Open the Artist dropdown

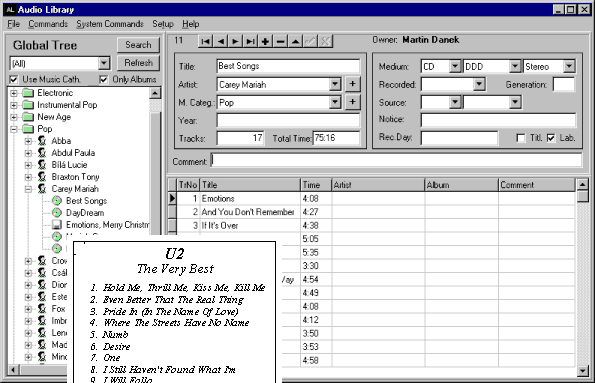click(335, 84)
